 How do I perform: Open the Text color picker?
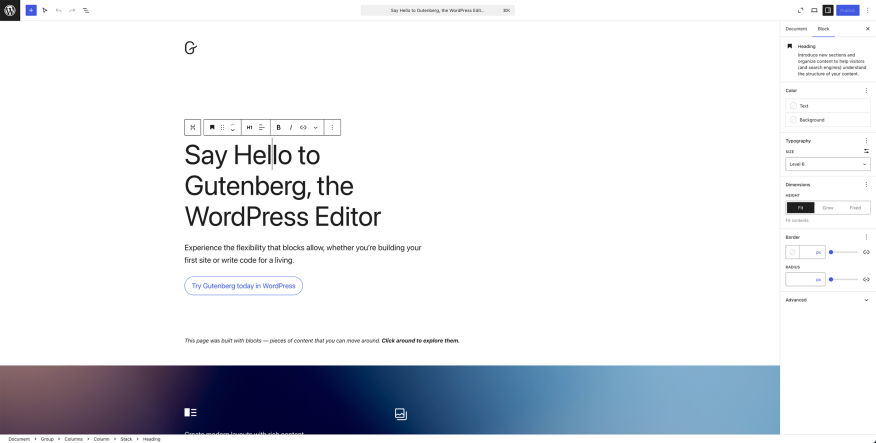[x=828, y=106]
